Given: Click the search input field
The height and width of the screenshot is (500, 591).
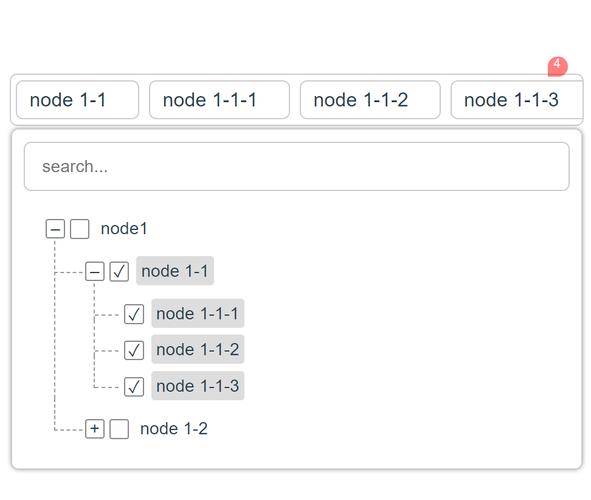Looking at the screenshot, I should (x=297, y=167).
